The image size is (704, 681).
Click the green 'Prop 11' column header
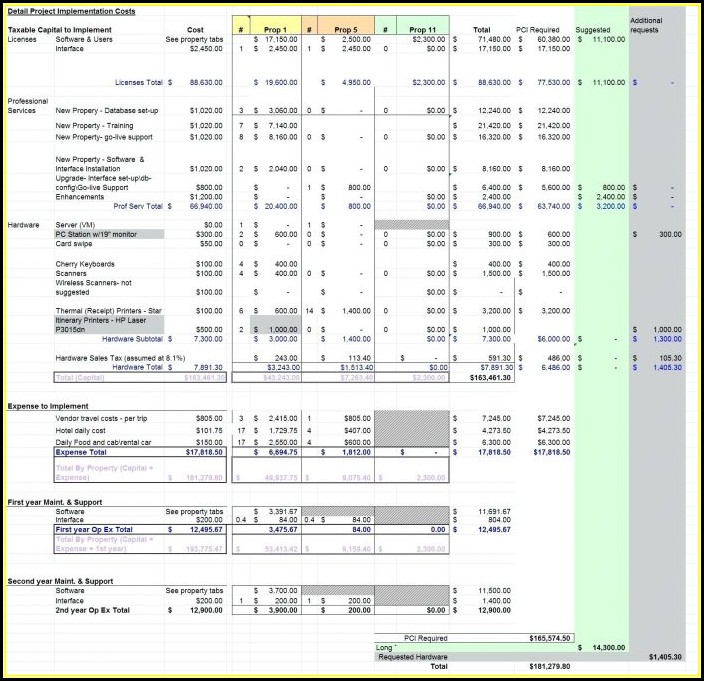pos(422,30)
